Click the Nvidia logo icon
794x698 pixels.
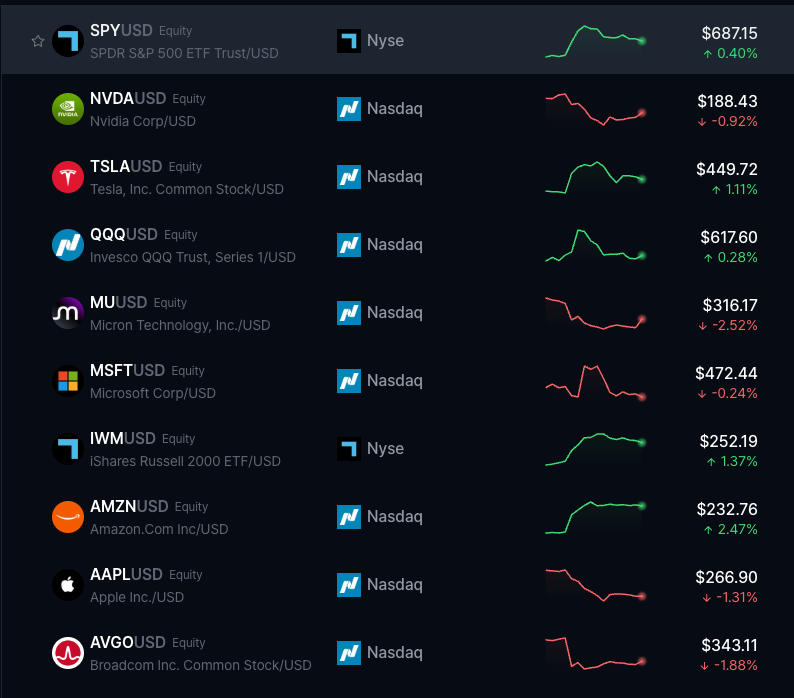click(67, 109)
